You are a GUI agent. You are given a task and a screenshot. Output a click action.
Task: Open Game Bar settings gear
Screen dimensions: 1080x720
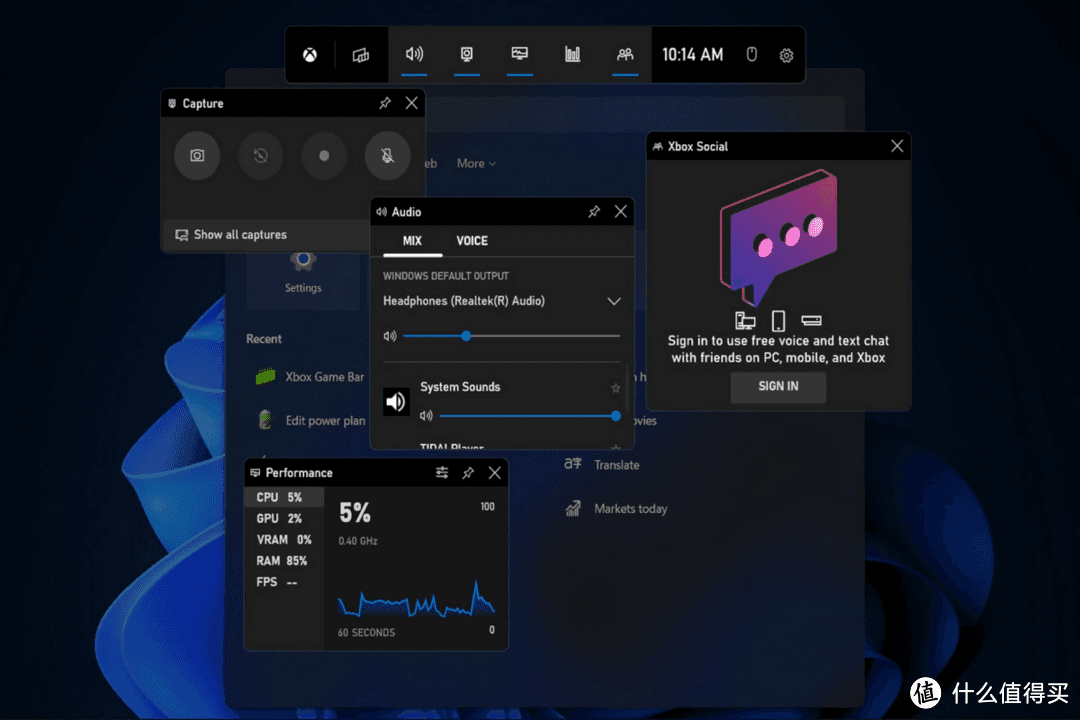click(x=786, y=55)
